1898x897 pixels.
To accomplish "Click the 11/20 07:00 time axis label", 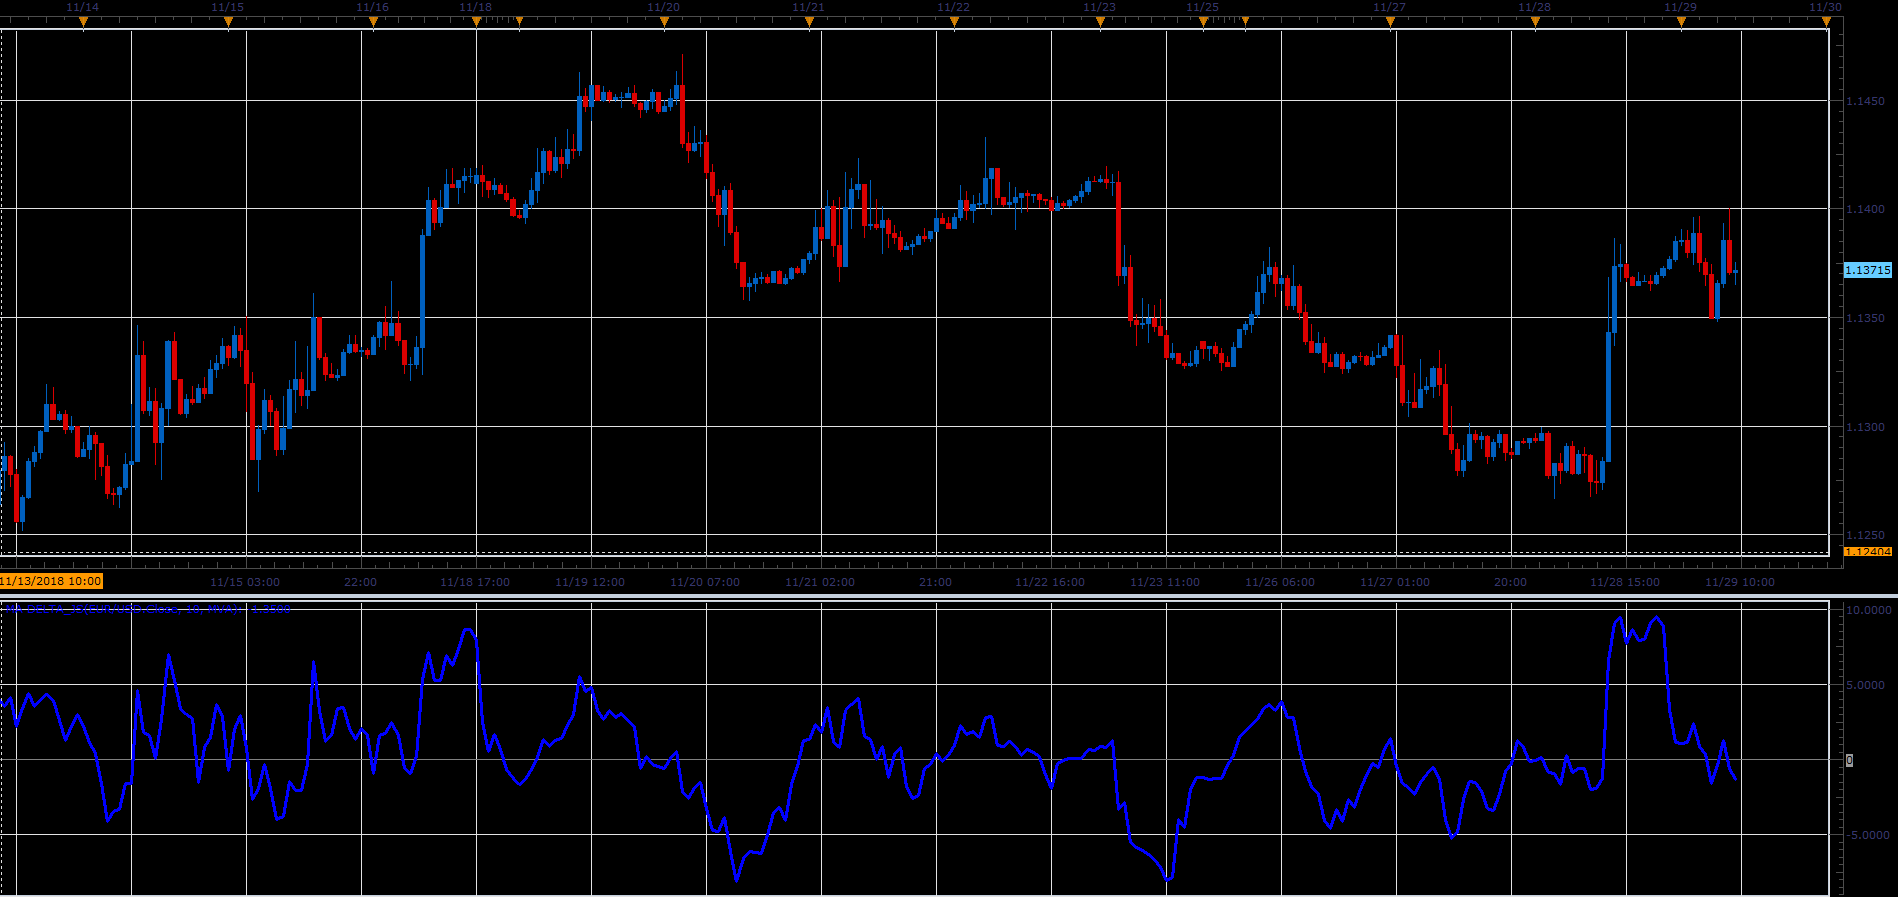I will click(x=705, y=582).
